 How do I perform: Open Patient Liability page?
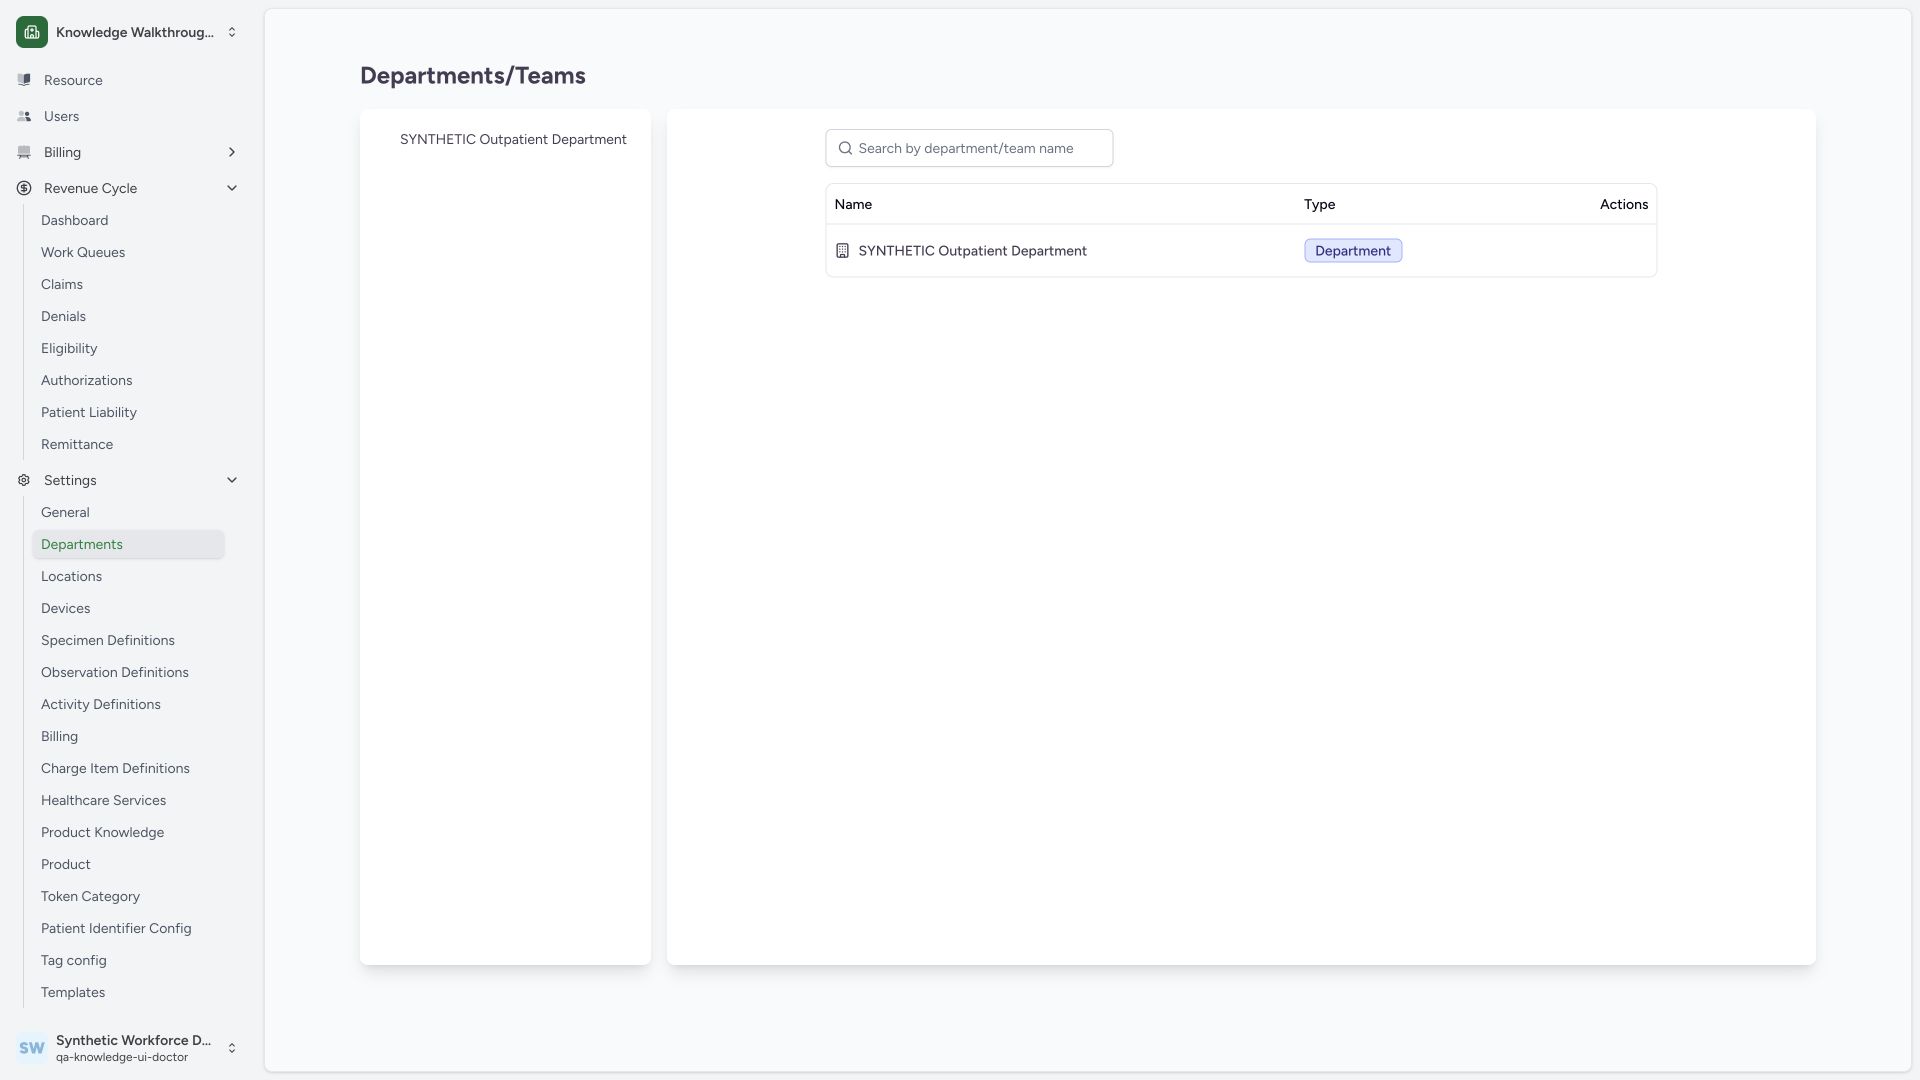click(89, 412)
